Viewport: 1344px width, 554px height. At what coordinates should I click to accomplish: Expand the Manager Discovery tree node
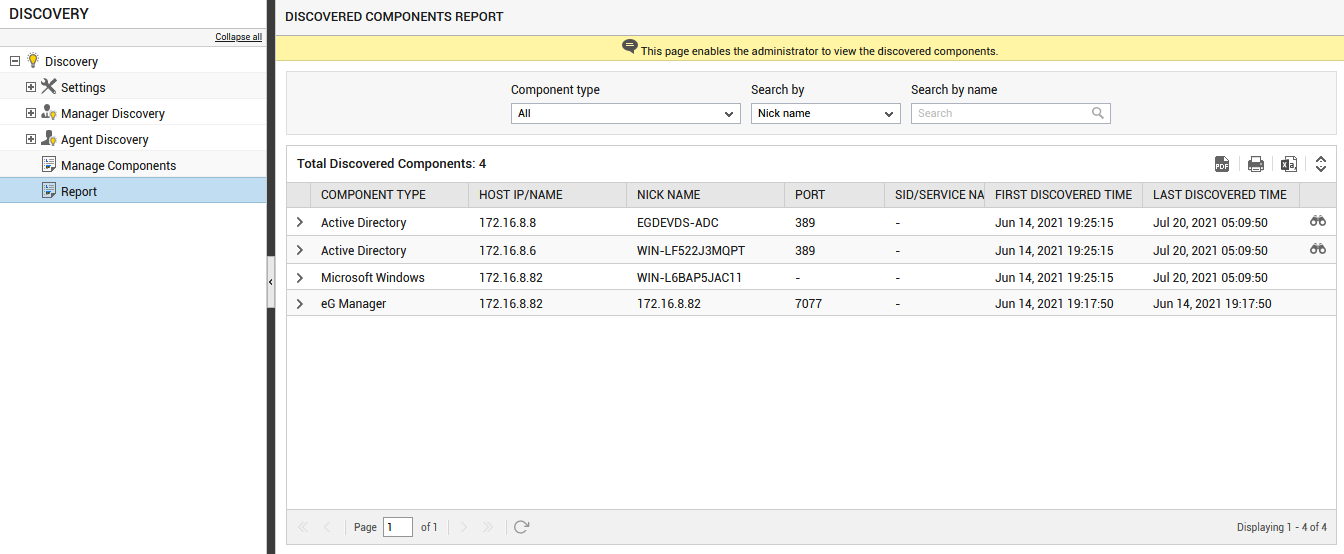pos(31,113)
